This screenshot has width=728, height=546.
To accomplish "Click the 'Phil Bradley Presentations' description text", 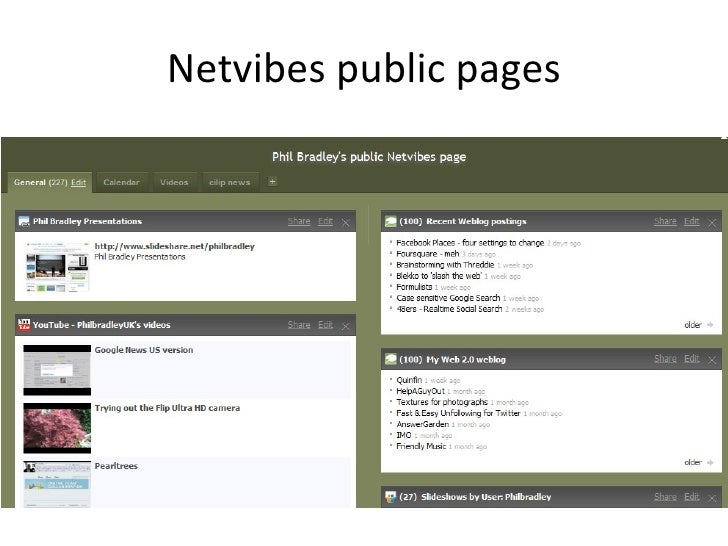I will [140, 257].
